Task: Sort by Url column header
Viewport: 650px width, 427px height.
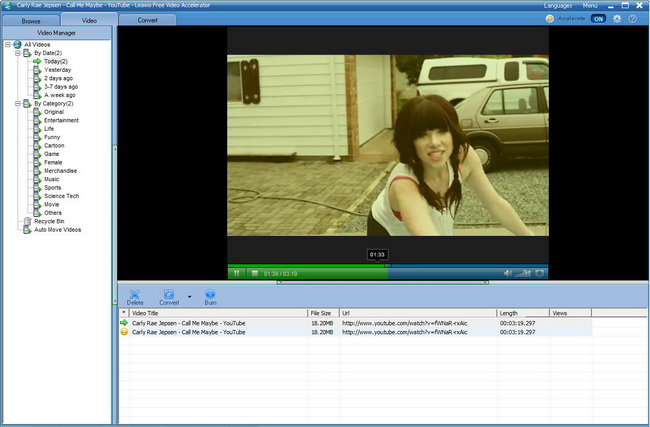Action: pyautogui.click(x=418, y=313)
